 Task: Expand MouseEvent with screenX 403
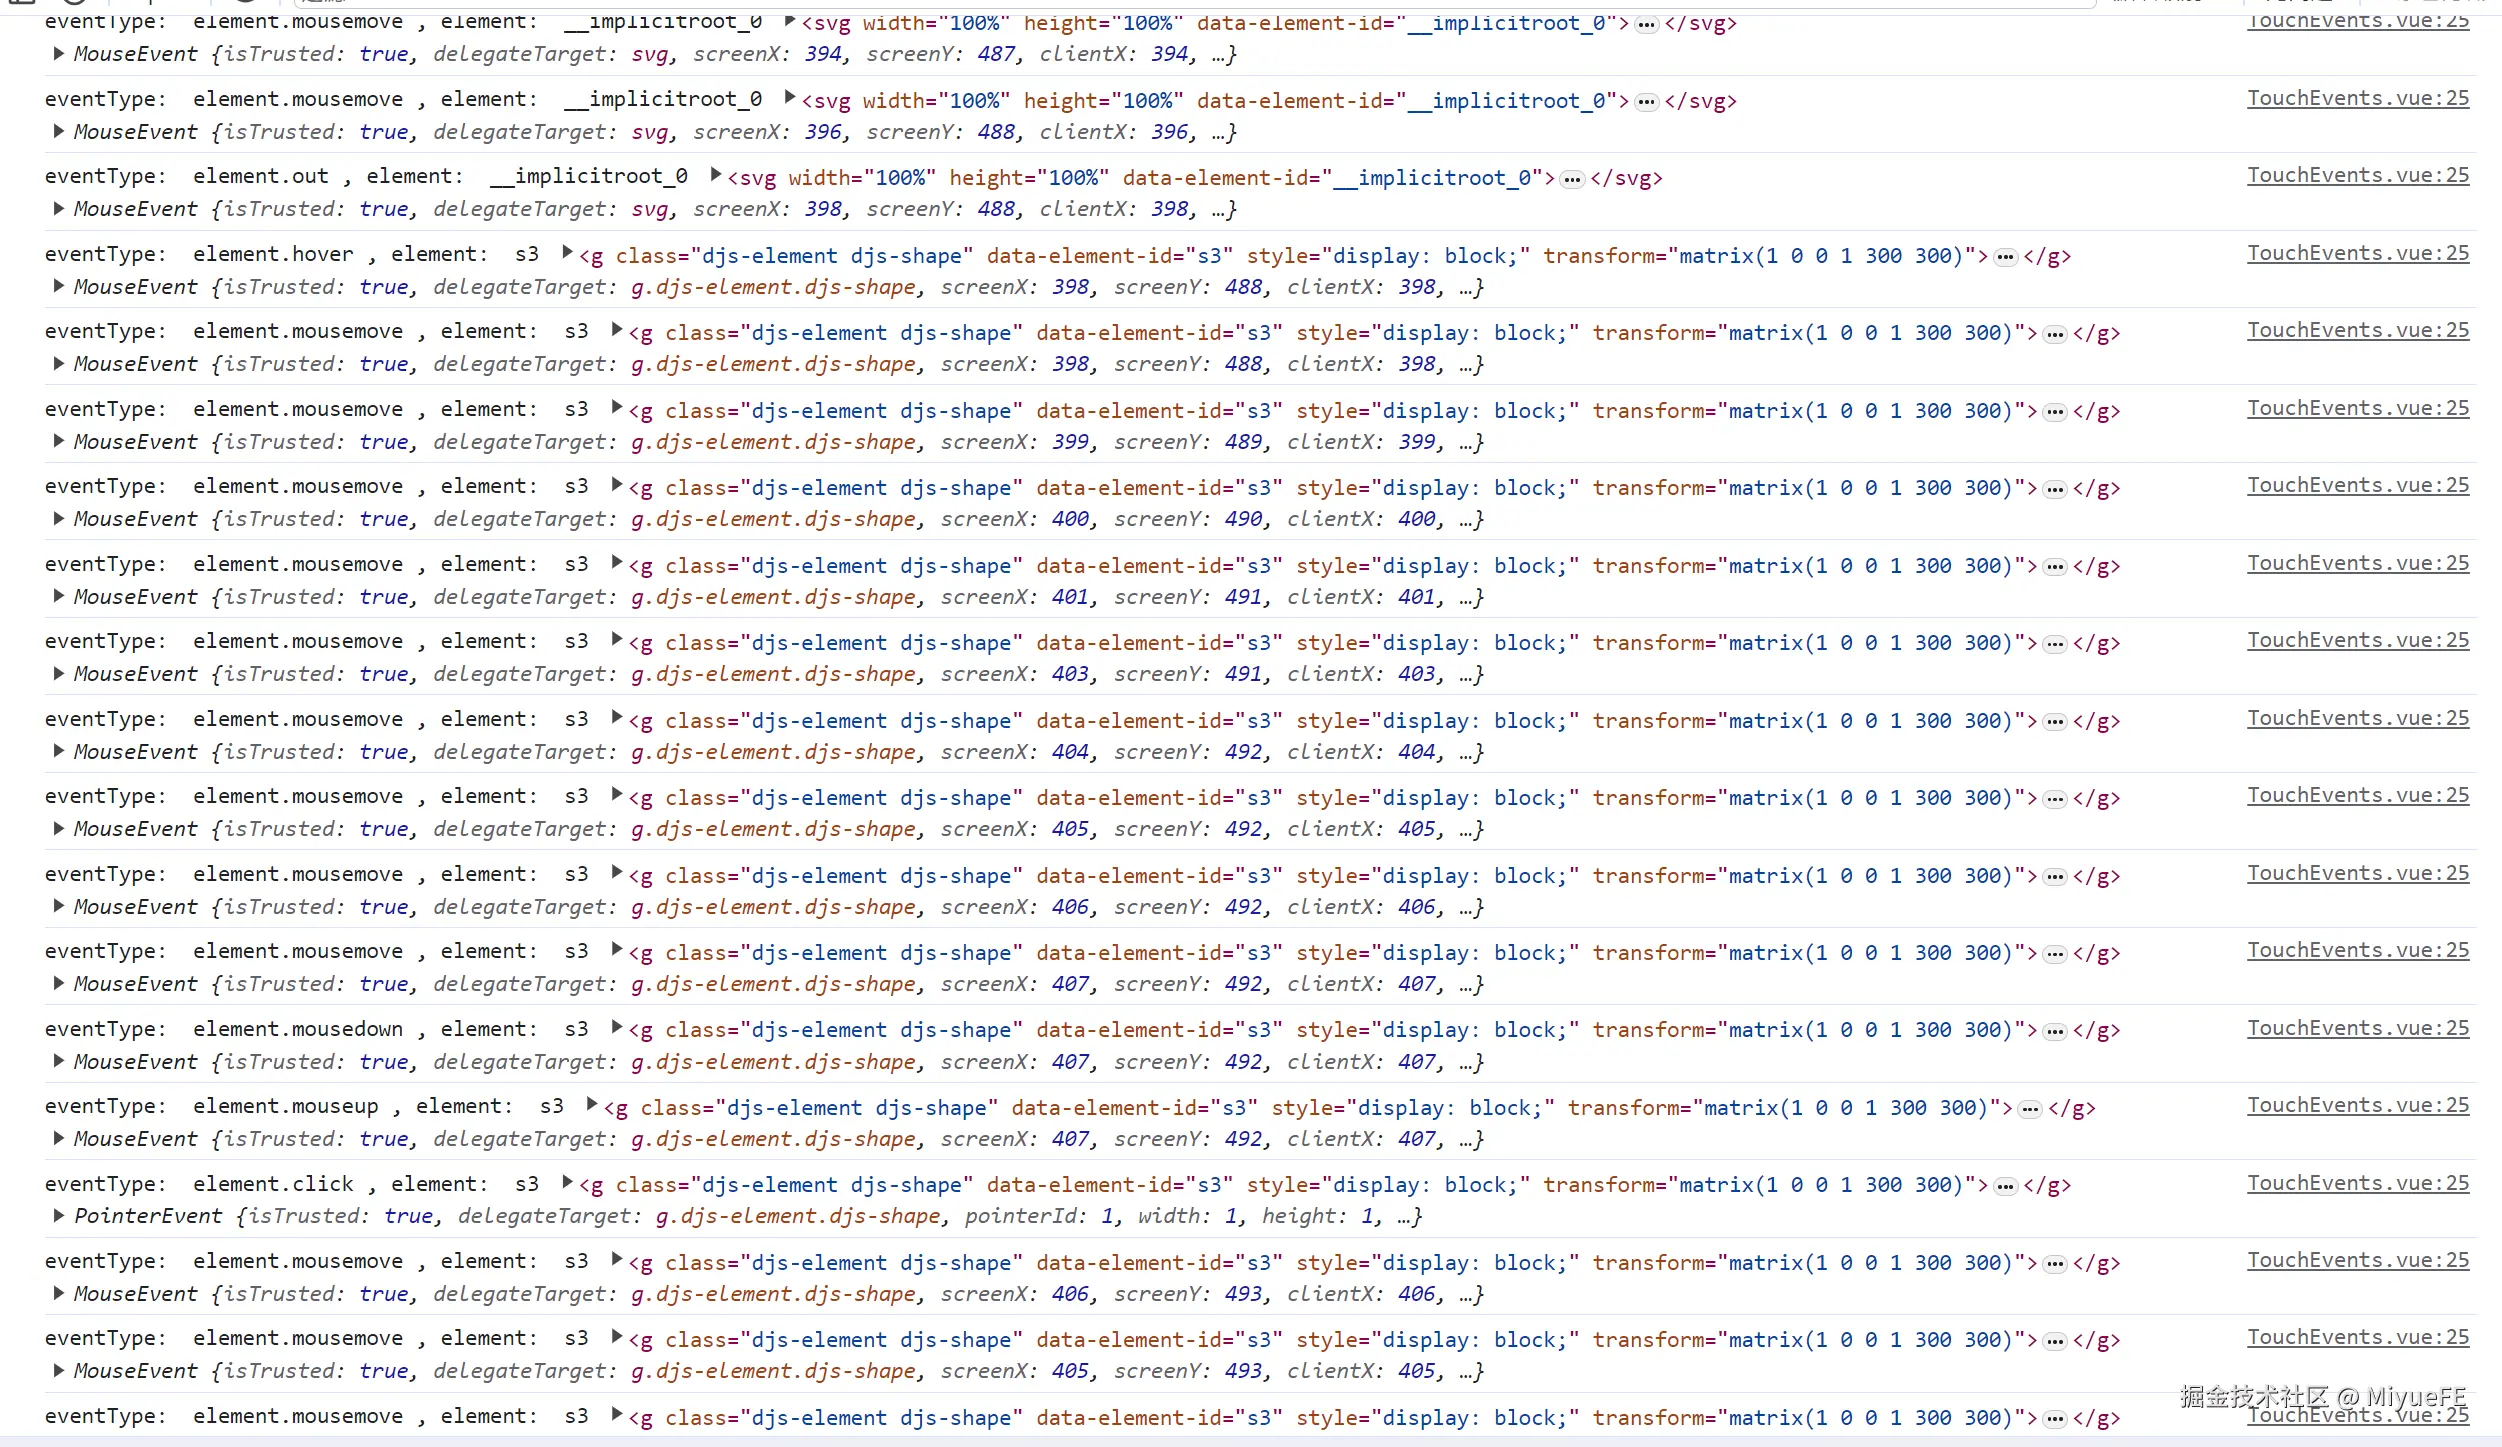(59, 673)
